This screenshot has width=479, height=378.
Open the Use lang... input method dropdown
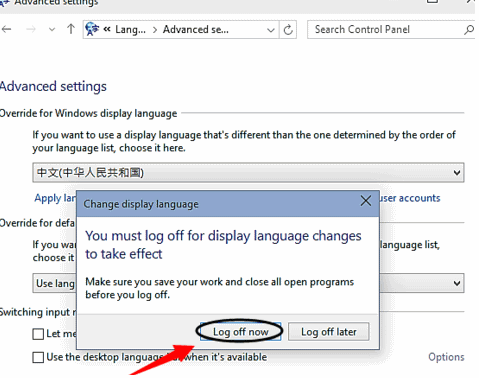tap(248, 283)
